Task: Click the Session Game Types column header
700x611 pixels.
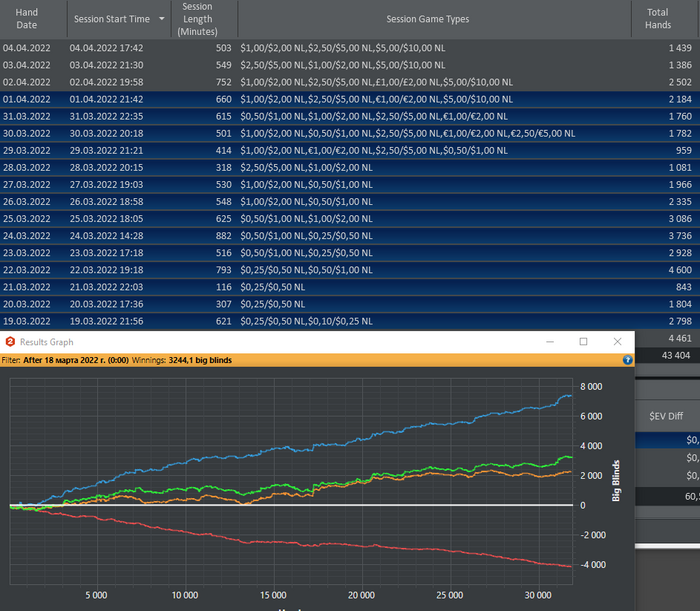Action: [x=434, y=19]
